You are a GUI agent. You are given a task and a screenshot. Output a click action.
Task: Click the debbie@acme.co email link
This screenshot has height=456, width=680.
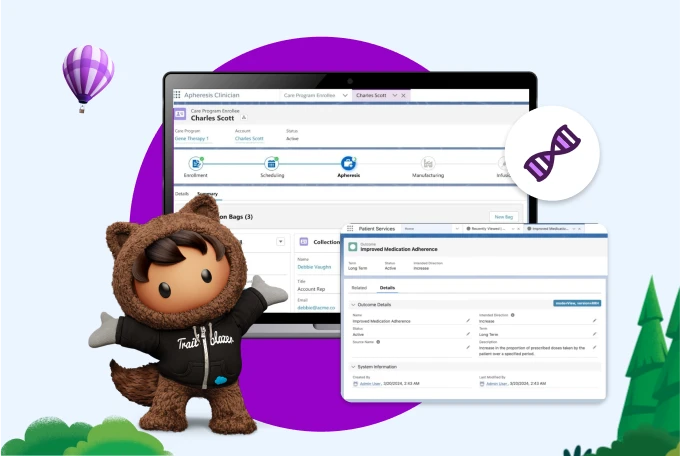316,308
